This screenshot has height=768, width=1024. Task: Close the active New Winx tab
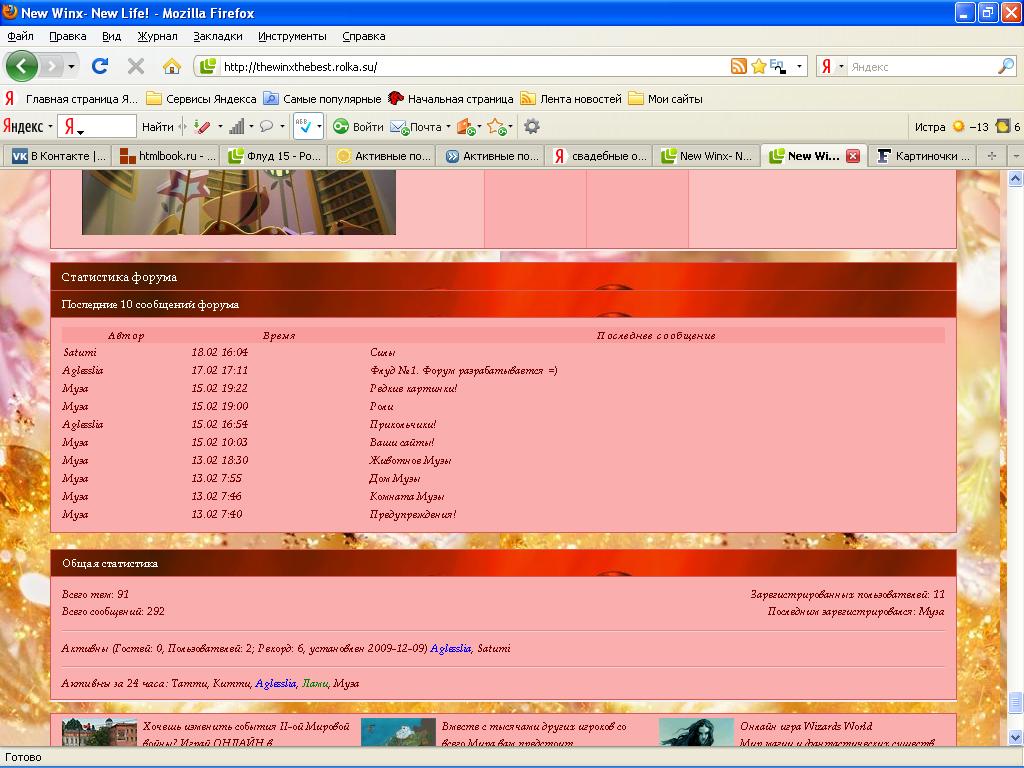click(853, 156)
